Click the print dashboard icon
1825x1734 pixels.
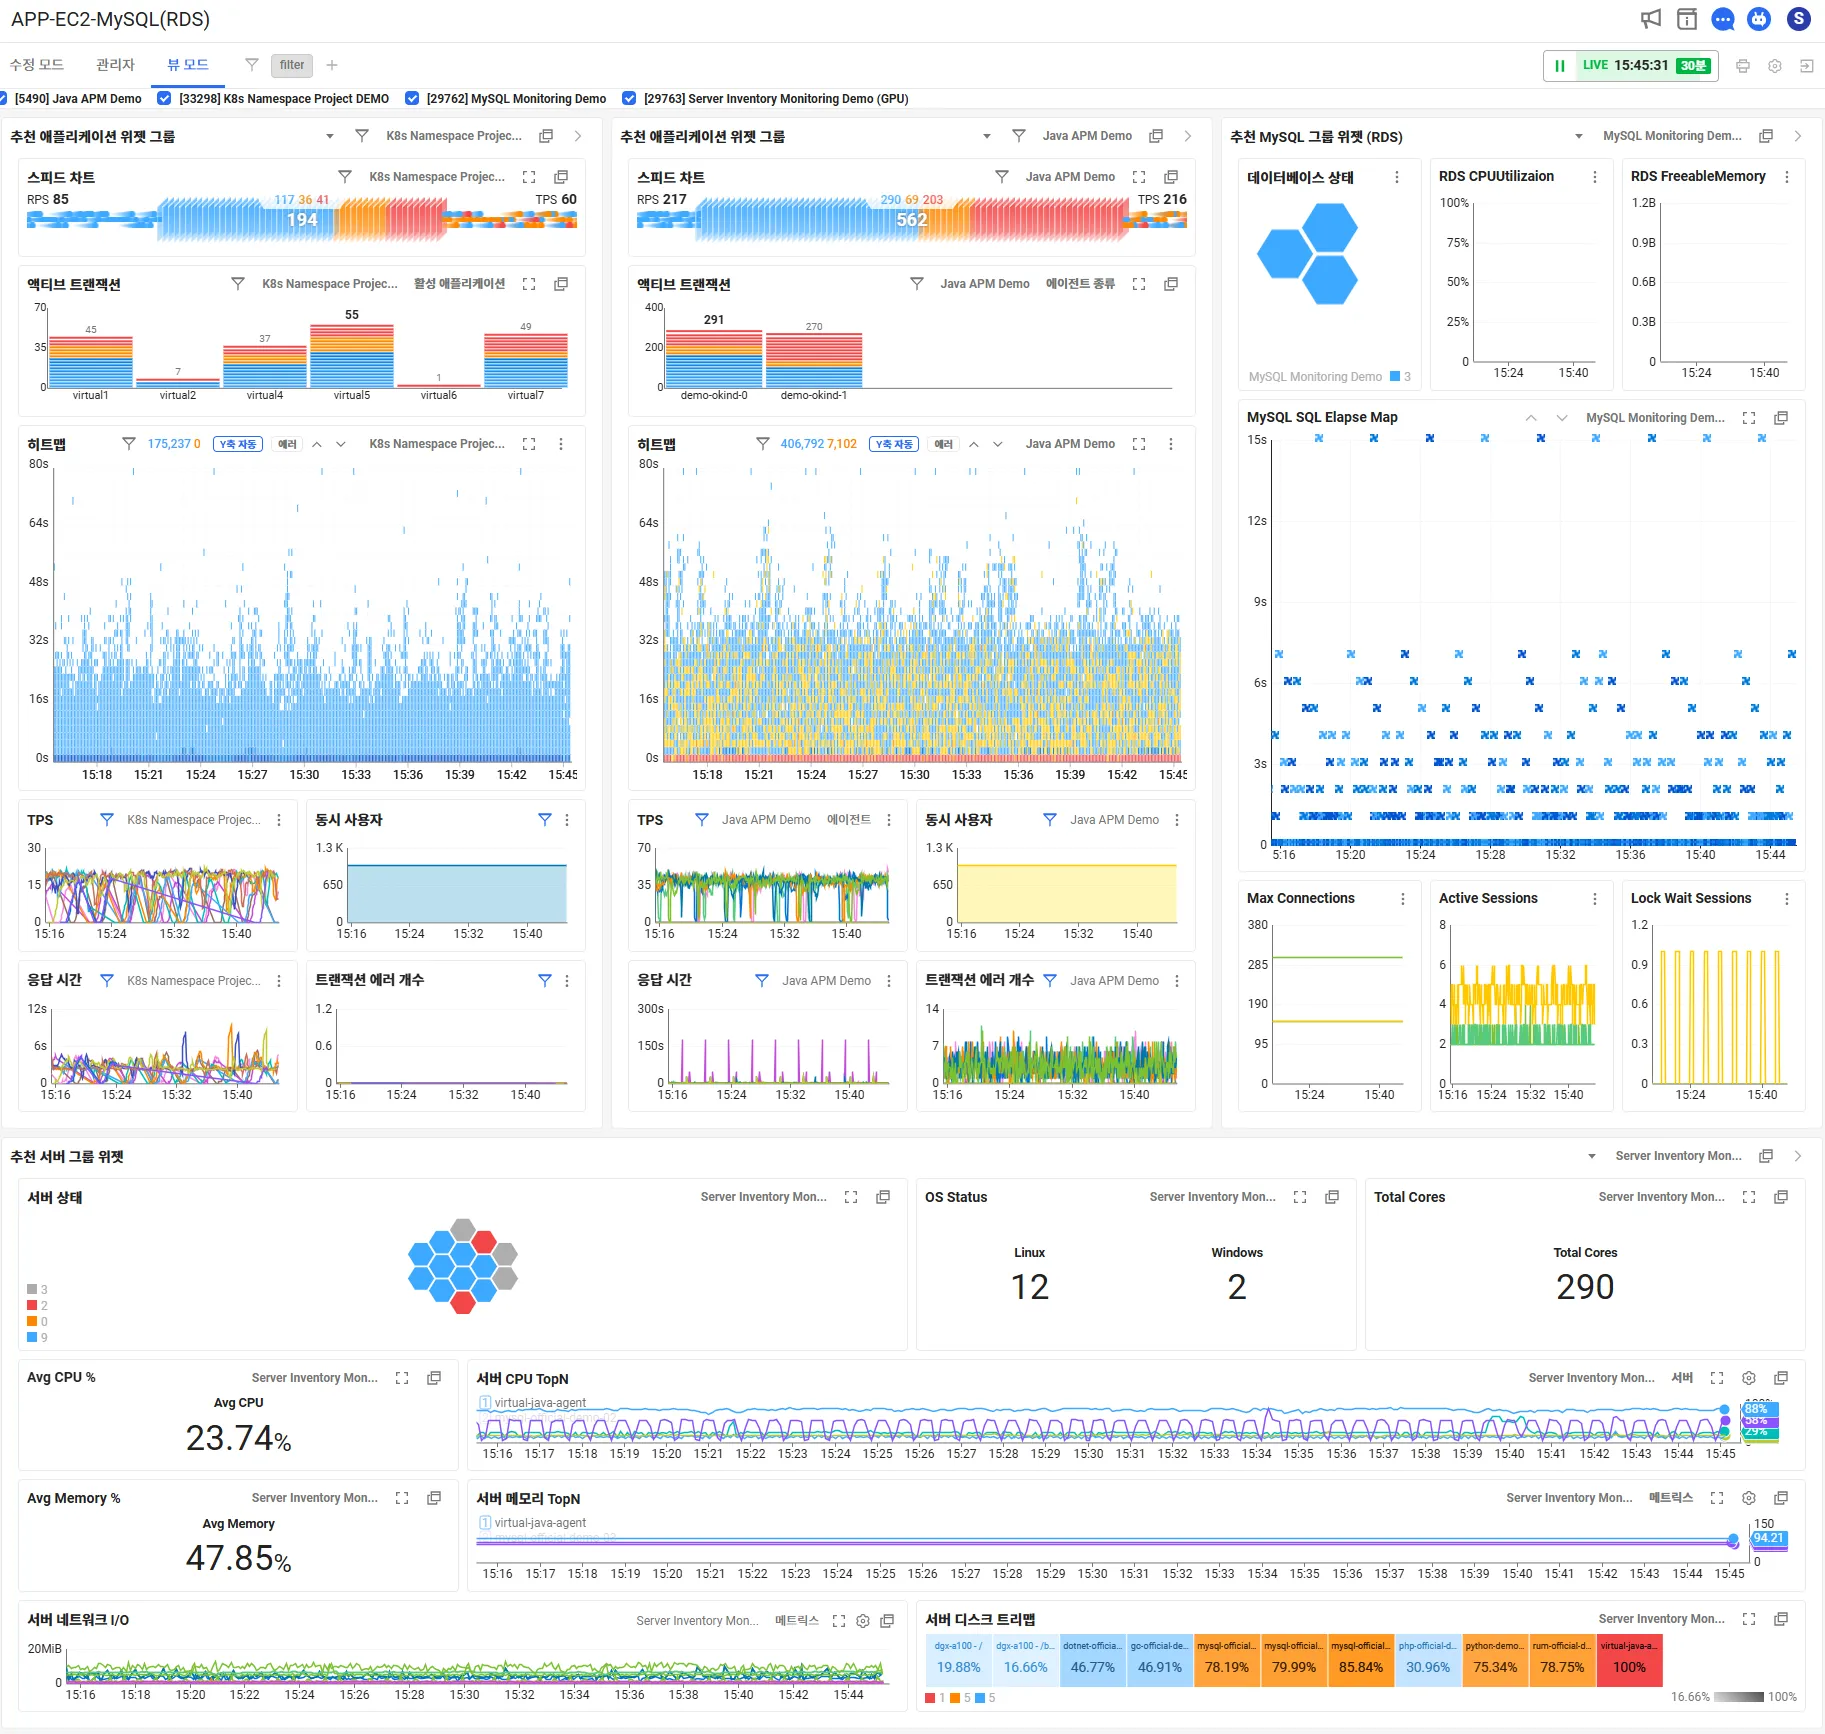[x=1743, y=66]
